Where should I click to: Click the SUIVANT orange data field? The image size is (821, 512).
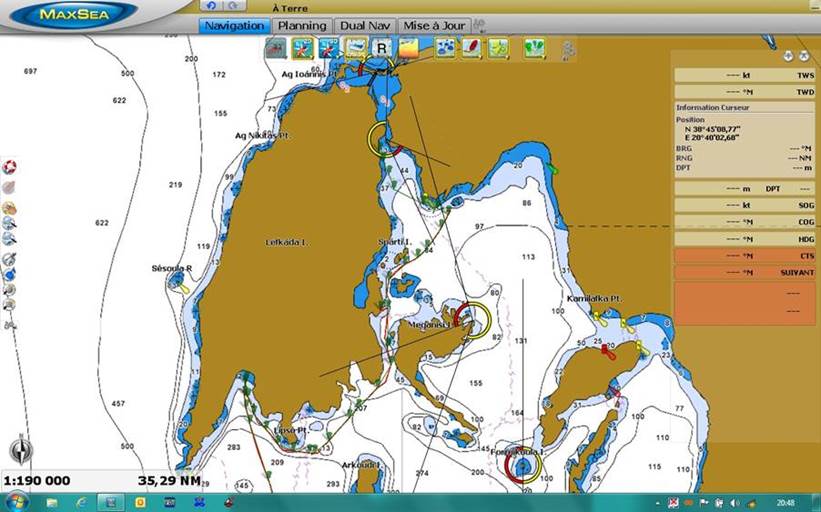pyautogui.click(x=744, y=272)
